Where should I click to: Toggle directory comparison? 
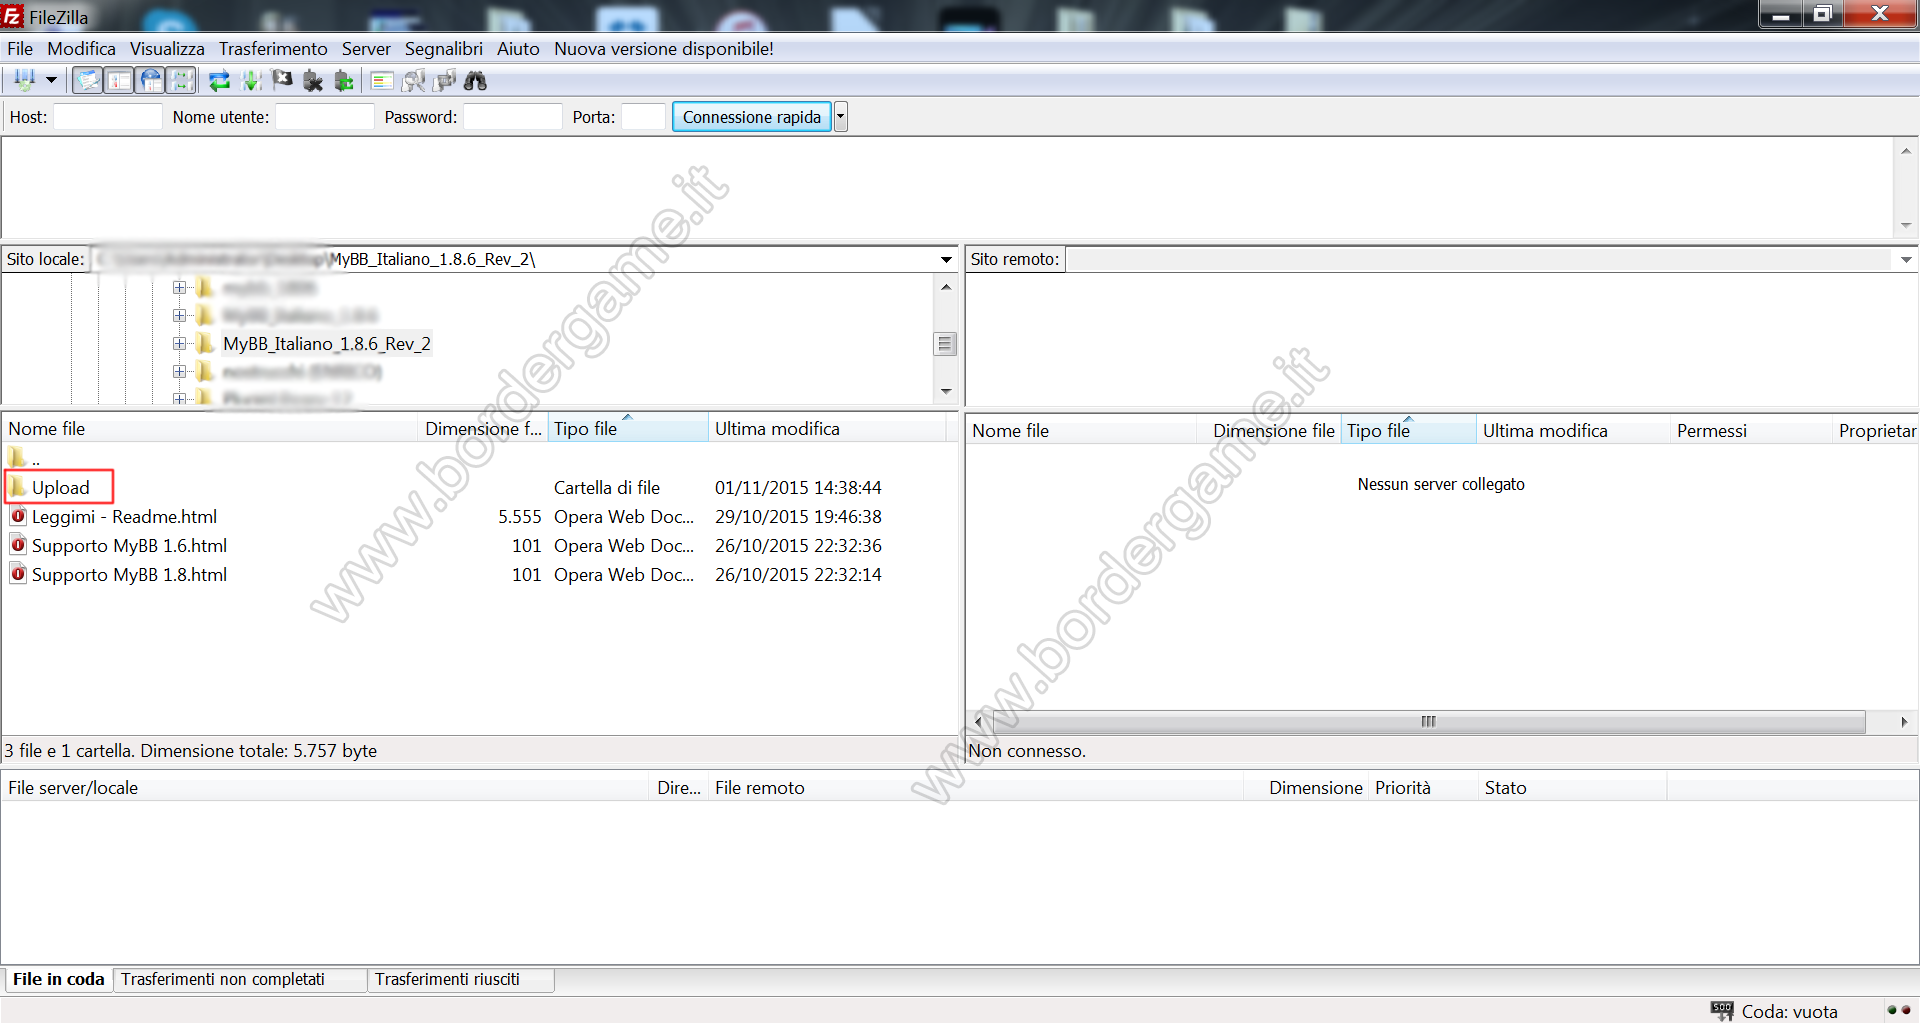(413, 81)
